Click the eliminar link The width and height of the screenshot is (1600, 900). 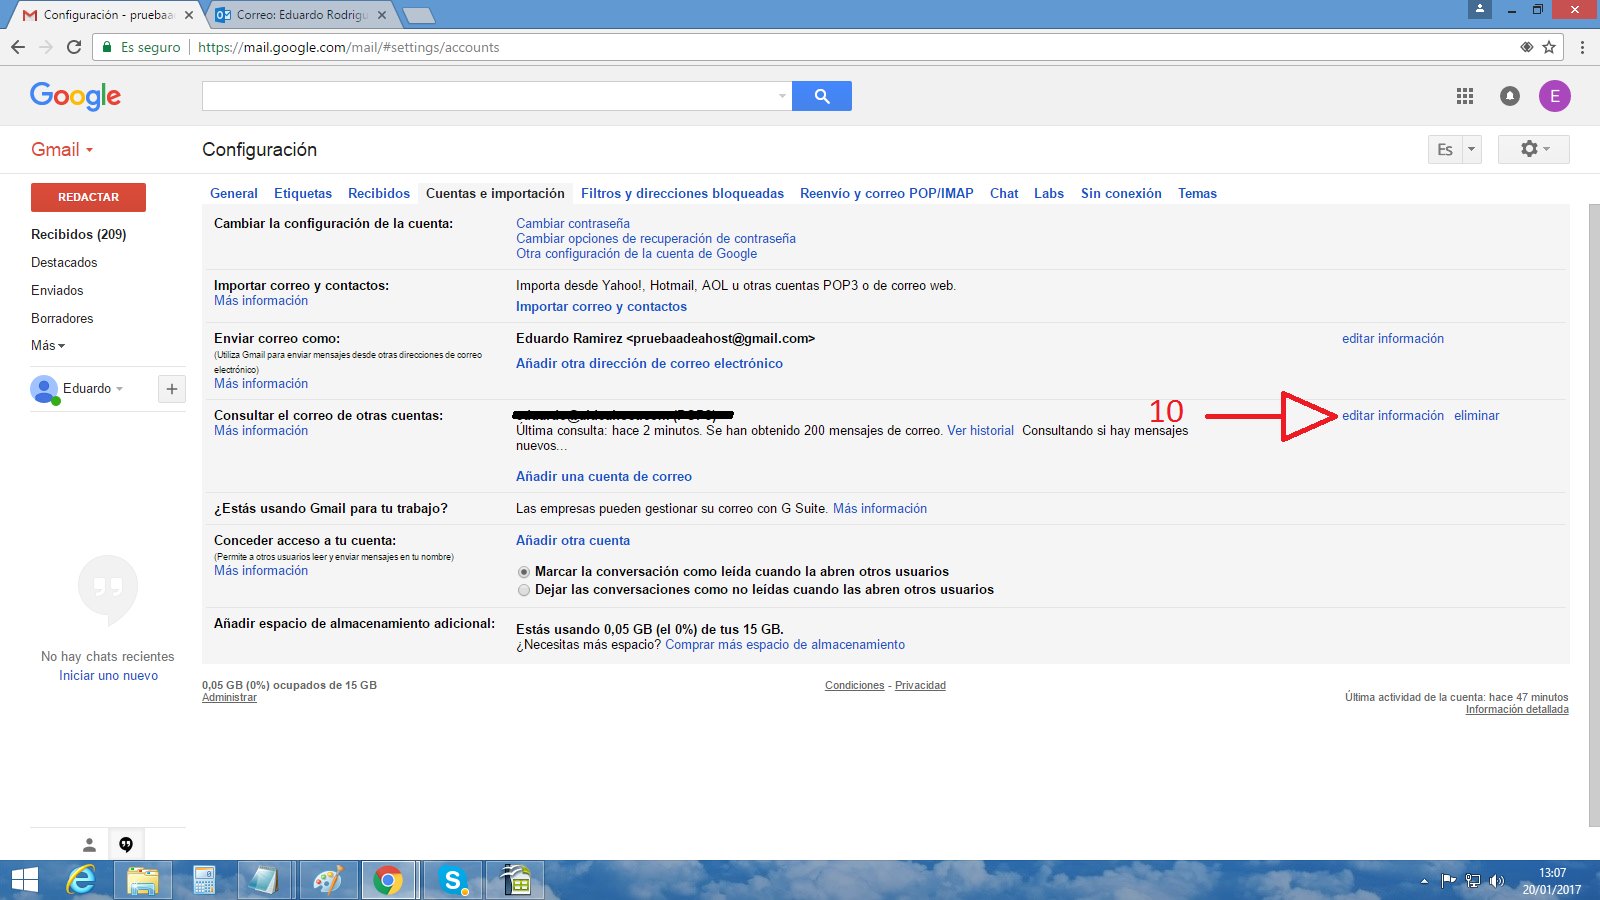(1476, 416)
